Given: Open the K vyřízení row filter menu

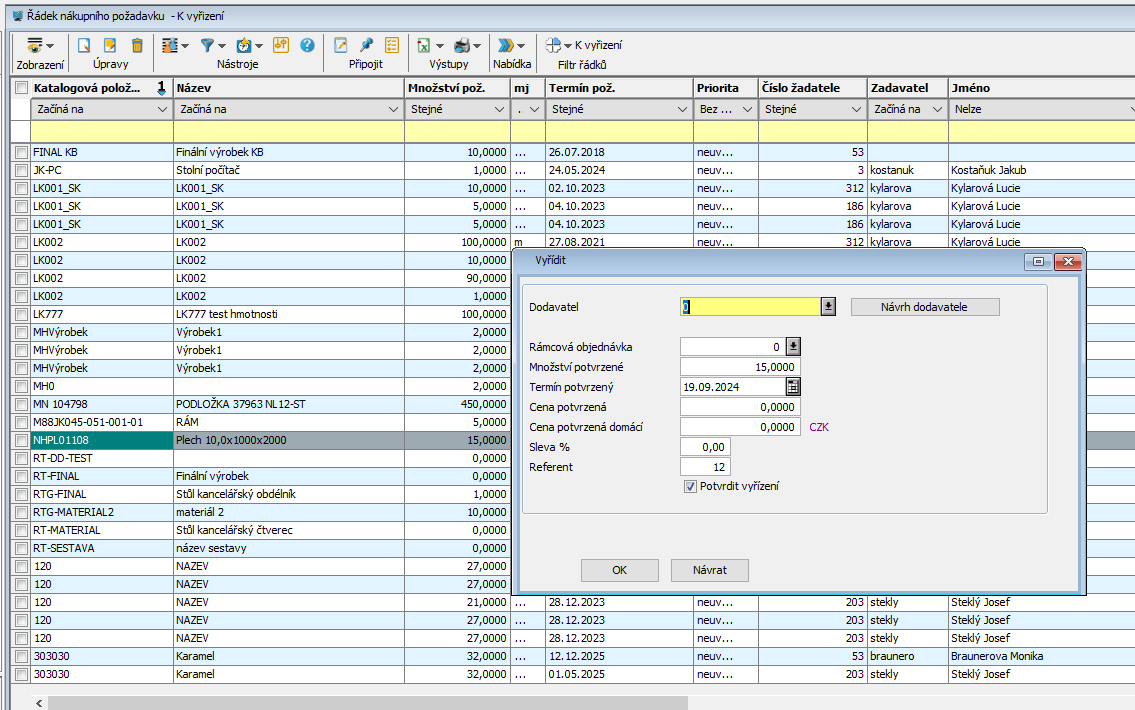Looking at the screenshot, I should [585, 45].
